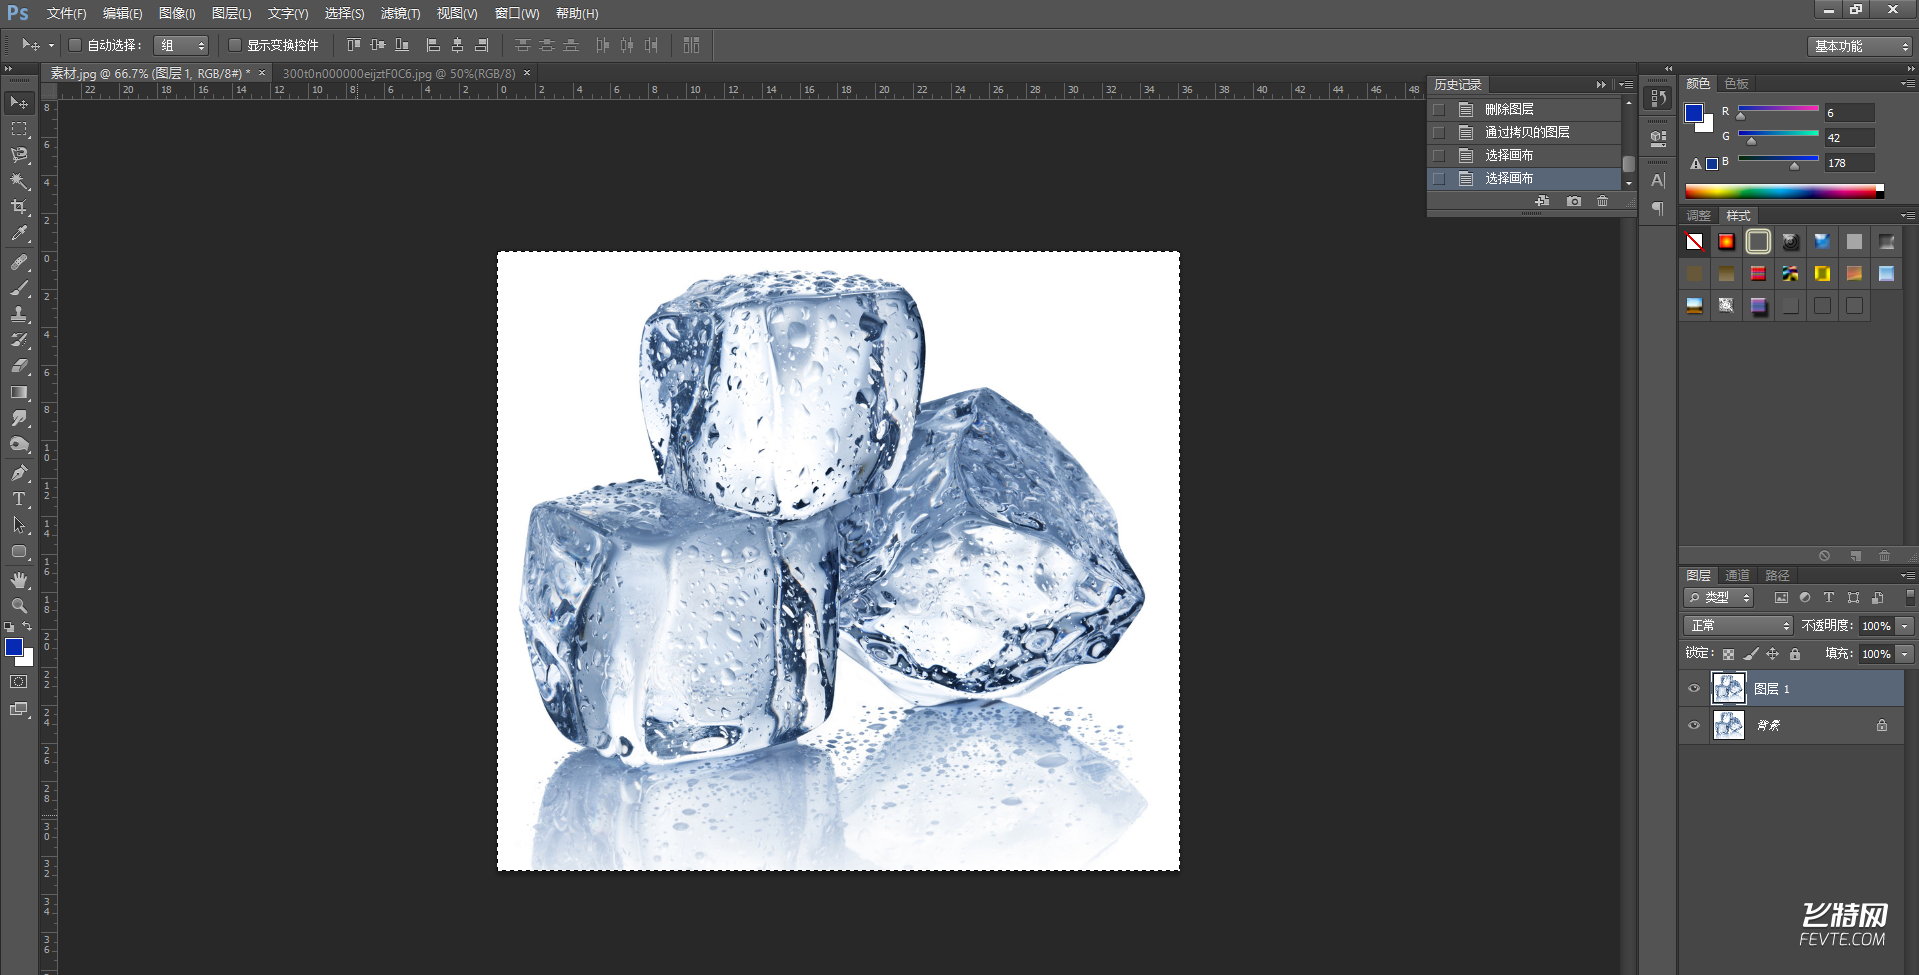The width and height of the screenshot is (1919, 975).
Task: Click the history panel trash icon
Action: (1602, 201)
